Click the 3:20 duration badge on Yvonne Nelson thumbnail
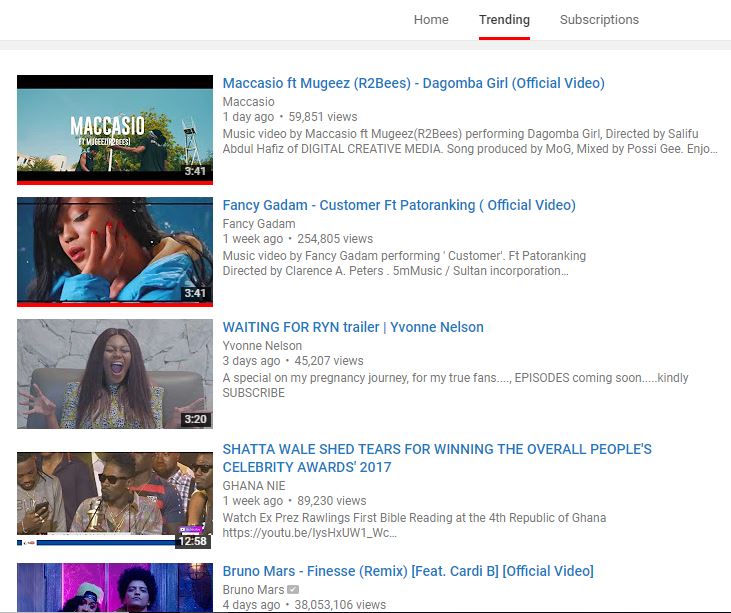731x613 pixels. pos(195,419)
